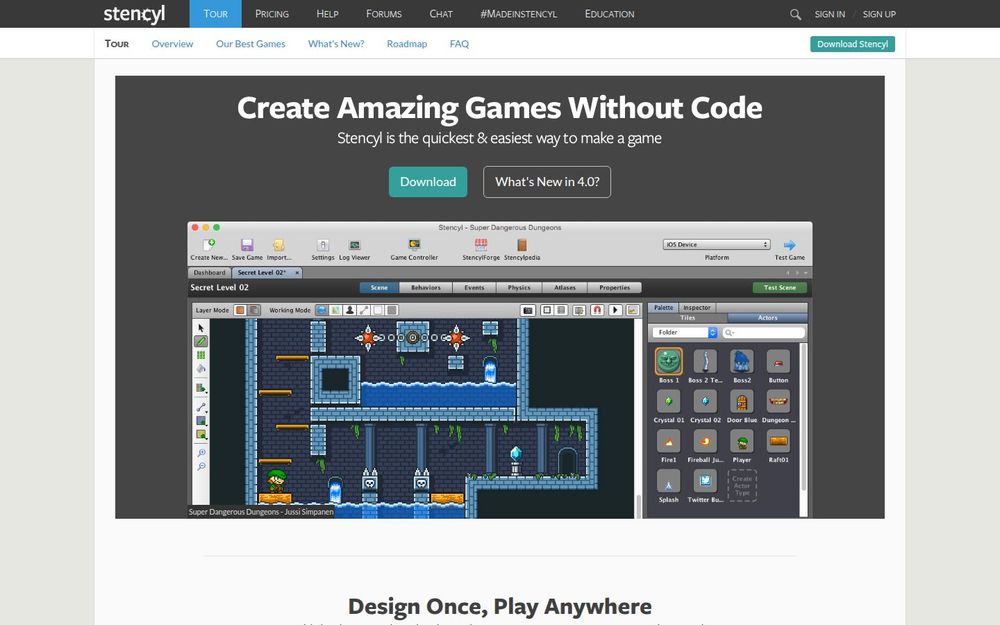Click the Import icon in Stencyl toolbar

(x=279, y=245)
